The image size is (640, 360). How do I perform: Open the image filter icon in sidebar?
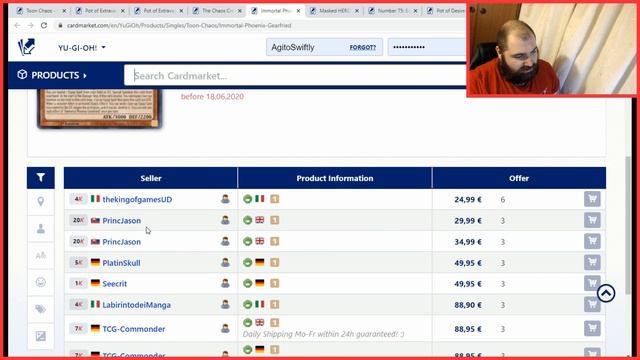pyautogui.click(x=40, y=336)
